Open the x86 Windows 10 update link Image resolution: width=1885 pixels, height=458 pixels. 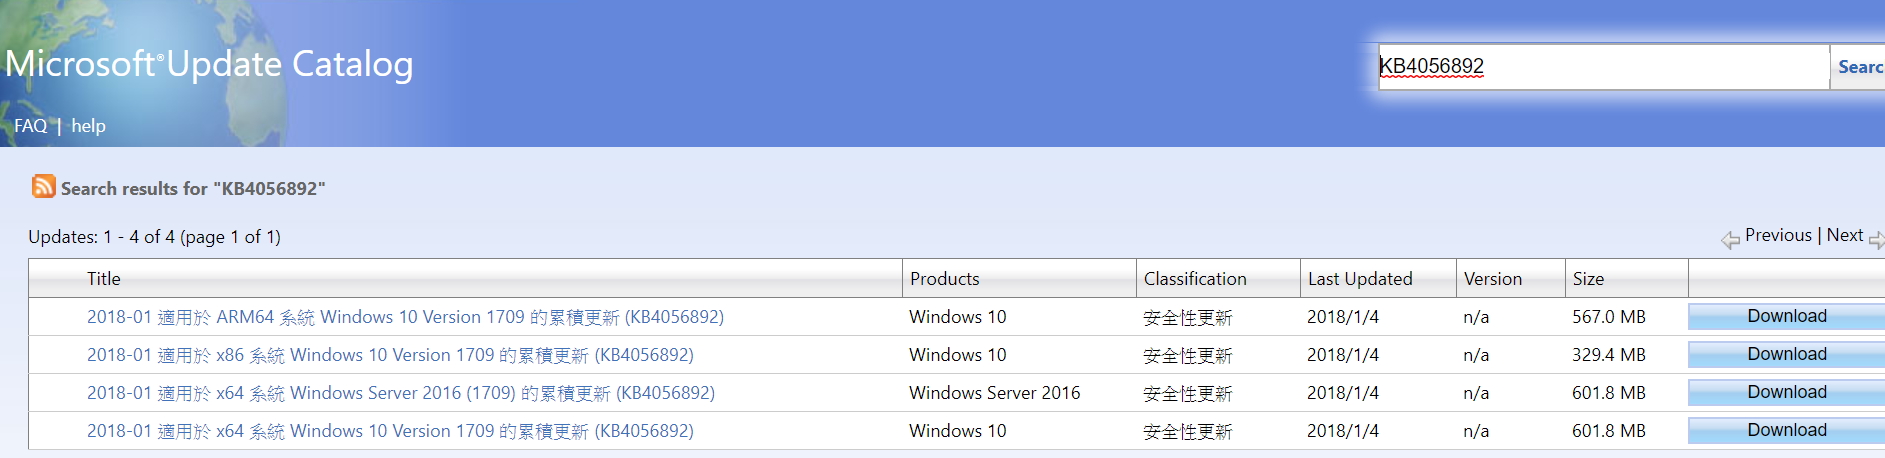[390, 355]
